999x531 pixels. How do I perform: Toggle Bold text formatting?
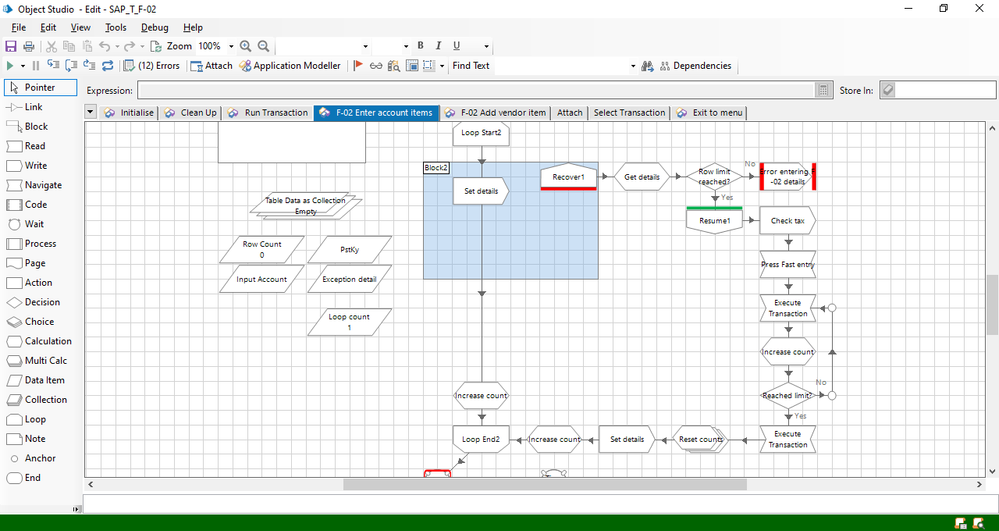coord(421,46)
